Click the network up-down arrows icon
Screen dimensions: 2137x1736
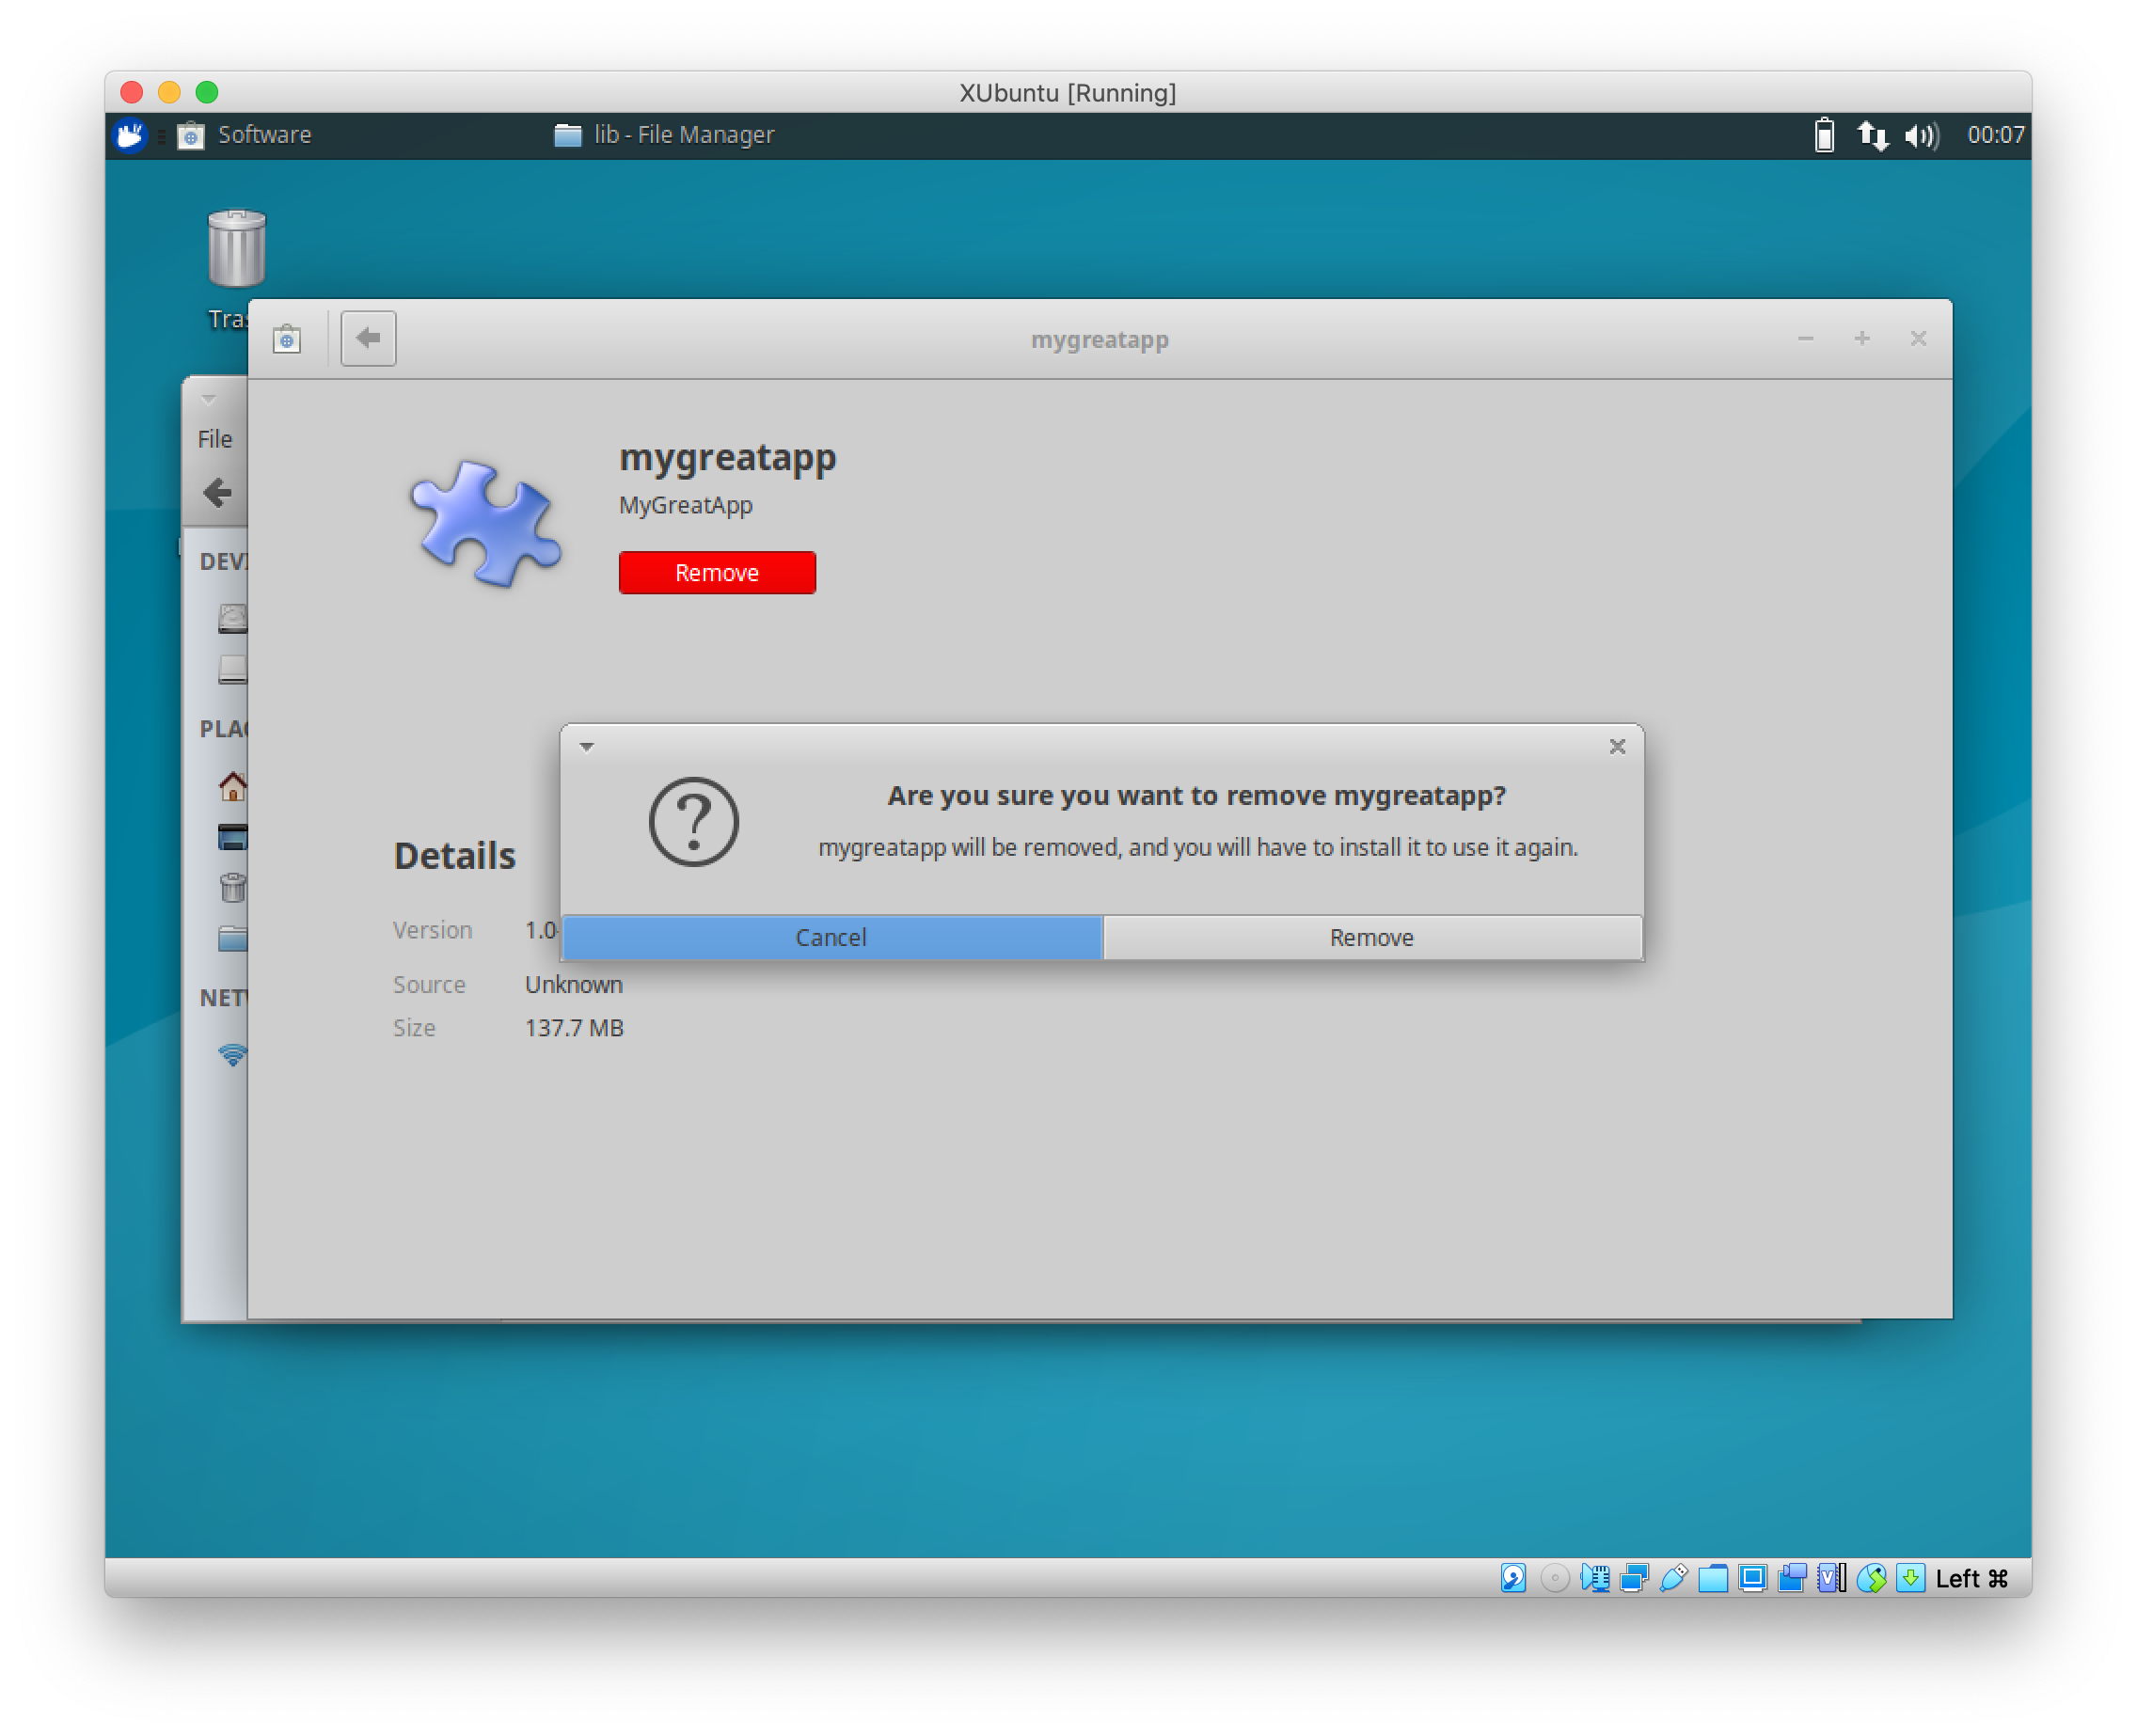point(1872,134)
